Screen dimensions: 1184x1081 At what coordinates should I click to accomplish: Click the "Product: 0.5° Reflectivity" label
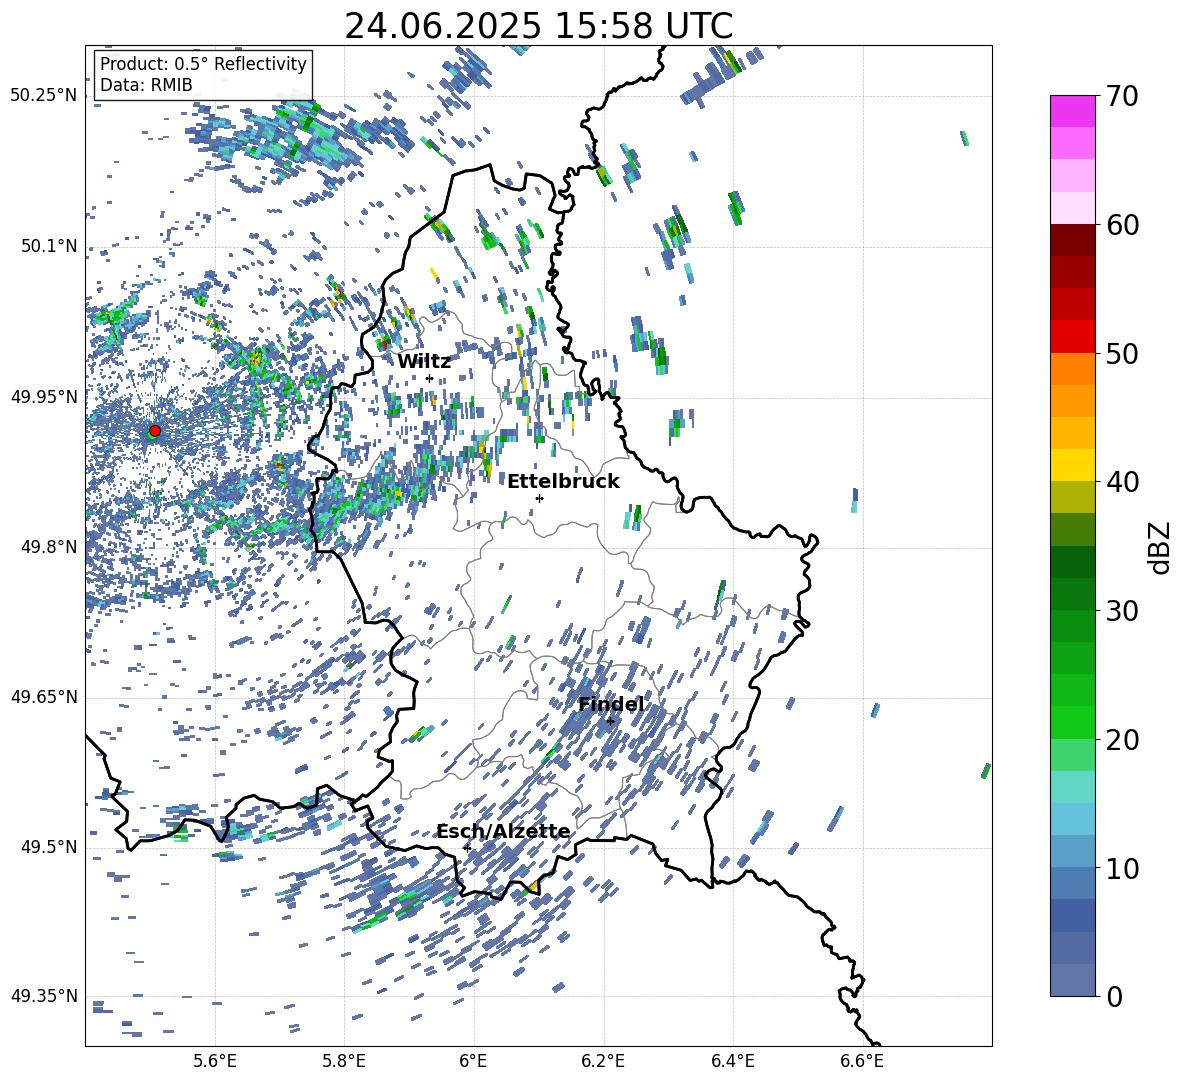[203, 63]
